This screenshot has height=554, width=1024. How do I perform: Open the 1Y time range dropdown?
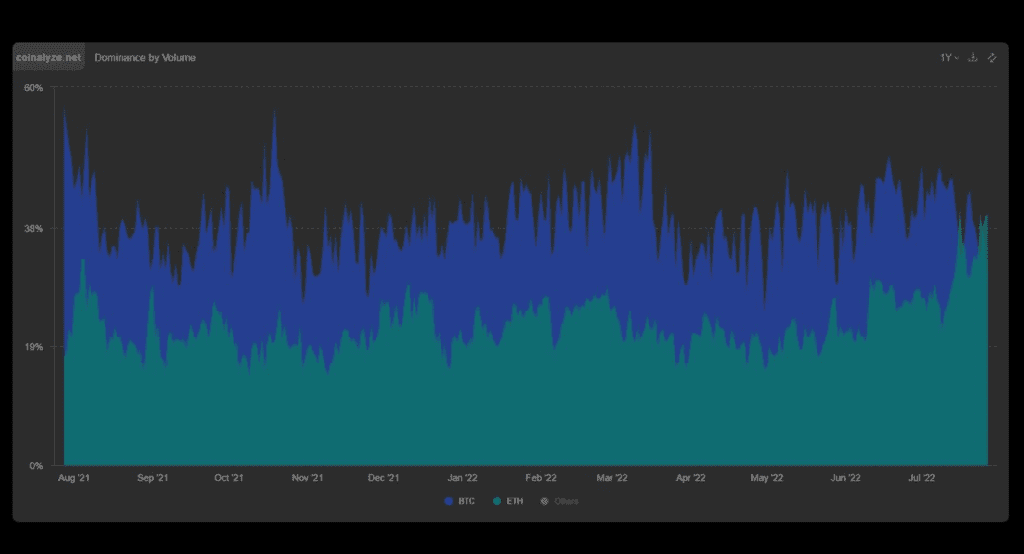tap(948, 58)
